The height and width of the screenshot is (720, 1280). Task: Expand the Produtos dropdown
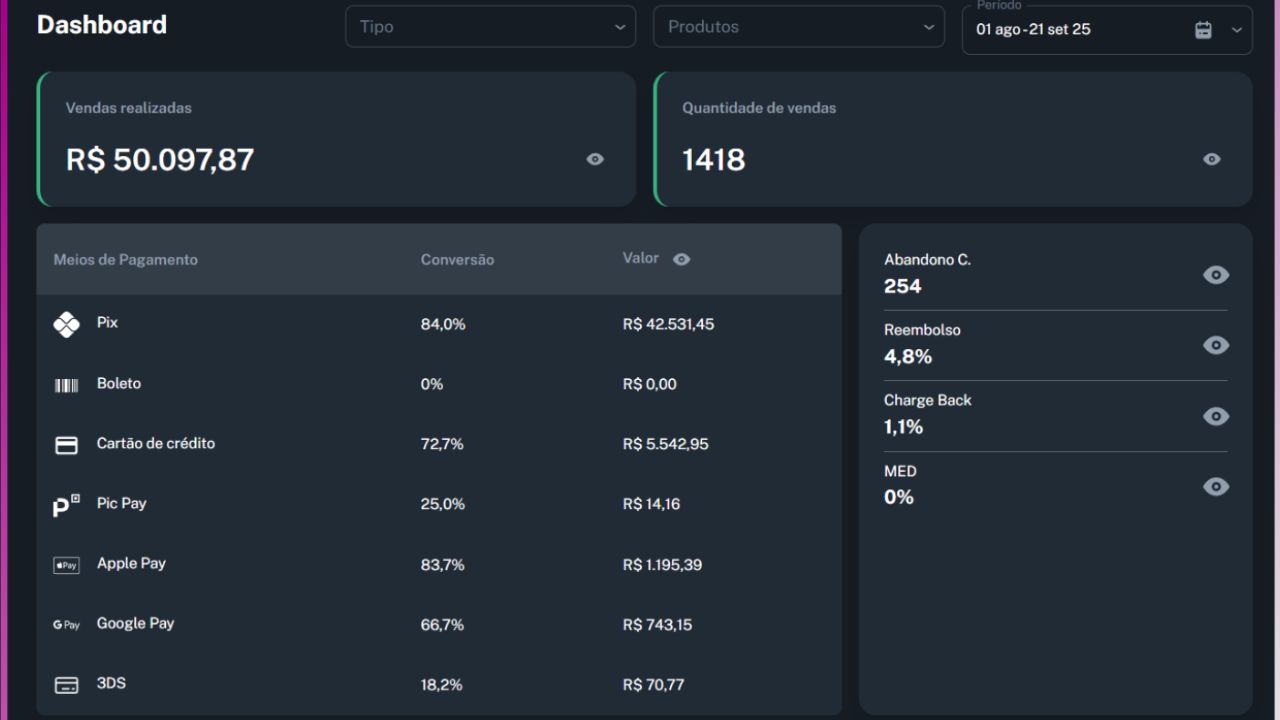coord(798,26)
